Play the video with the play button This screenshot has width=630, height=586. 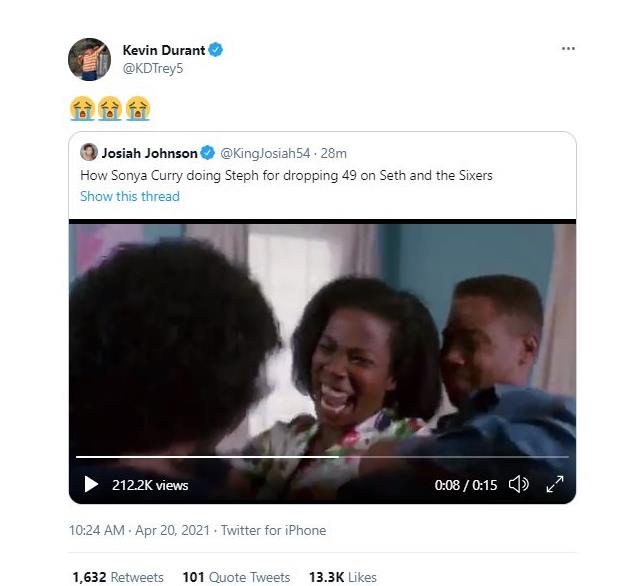[x=91, y=485]
